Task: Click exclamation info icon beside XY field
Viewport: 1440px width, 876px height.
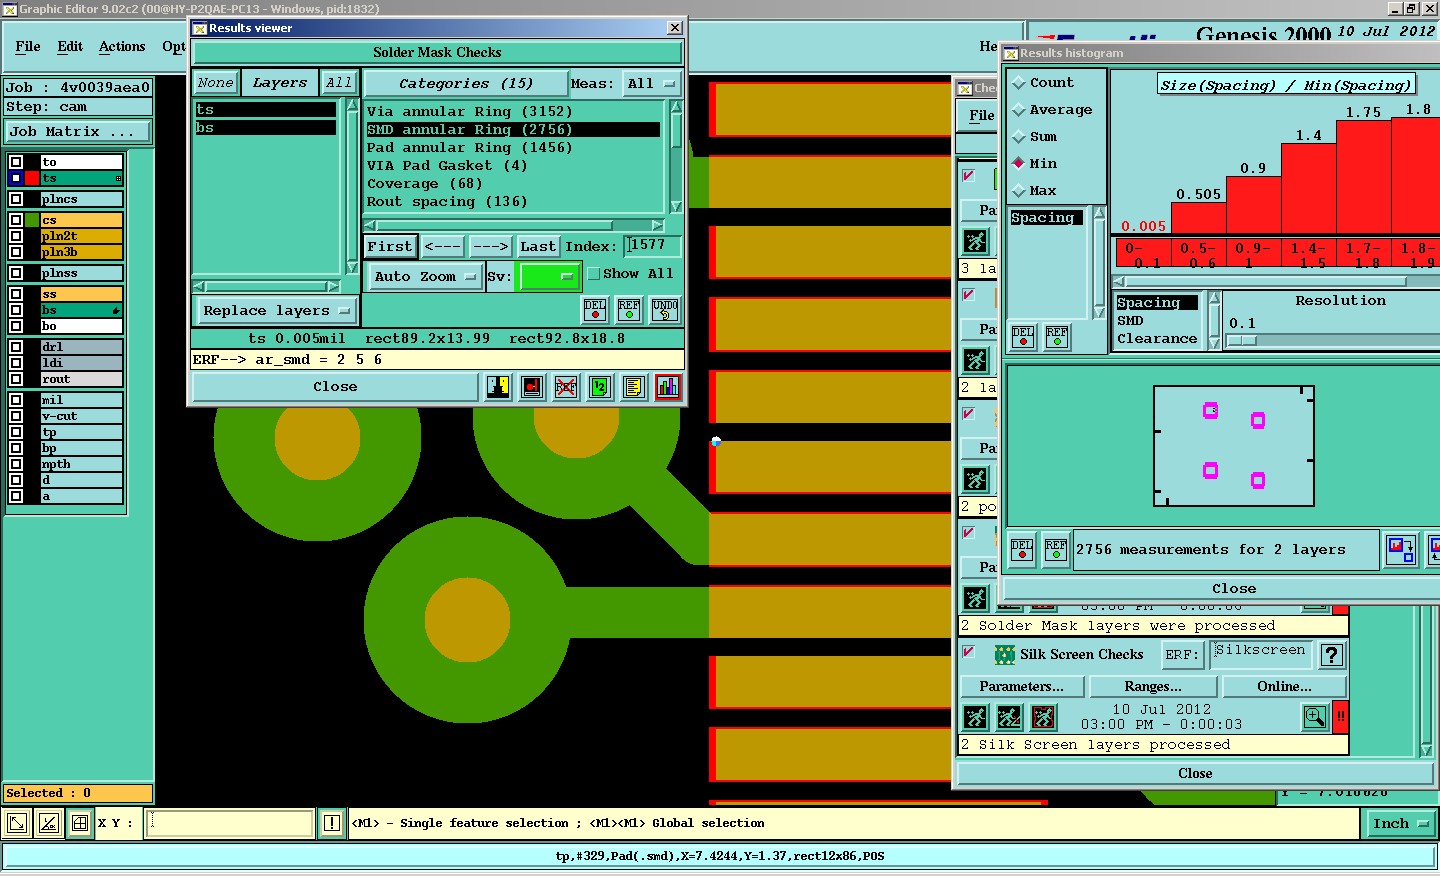Action: 332,823
